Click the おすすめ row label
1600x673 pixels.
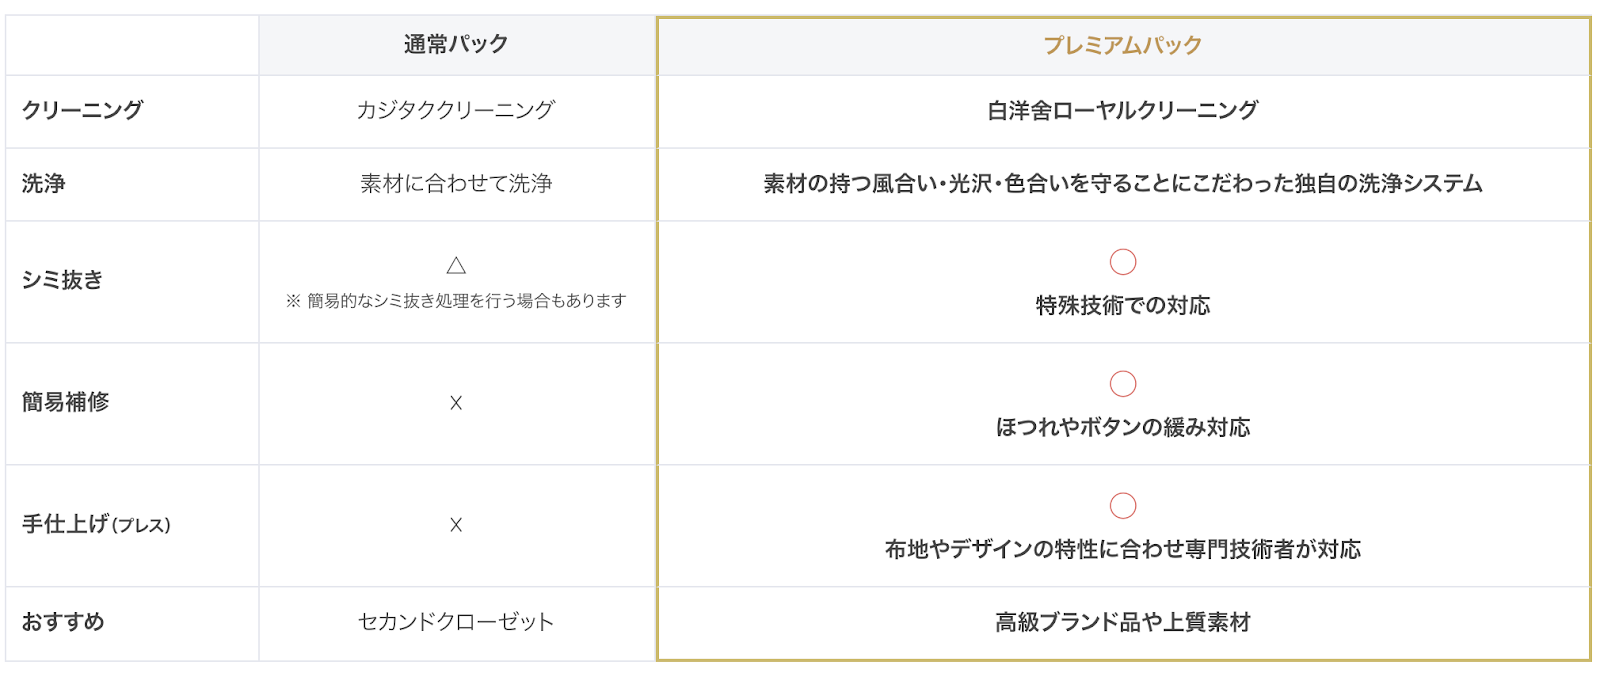coord(63,622)
